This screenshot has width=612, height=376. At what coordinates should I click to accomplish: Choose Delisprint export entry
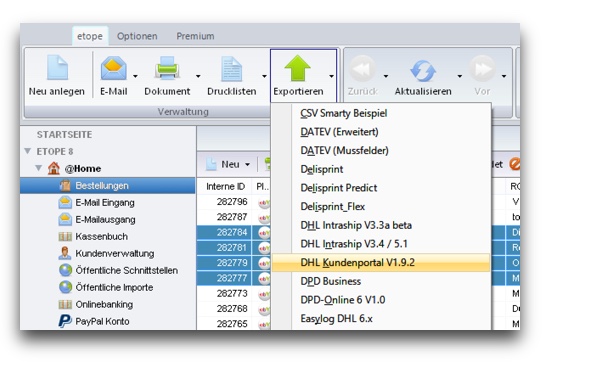[381, 169]
